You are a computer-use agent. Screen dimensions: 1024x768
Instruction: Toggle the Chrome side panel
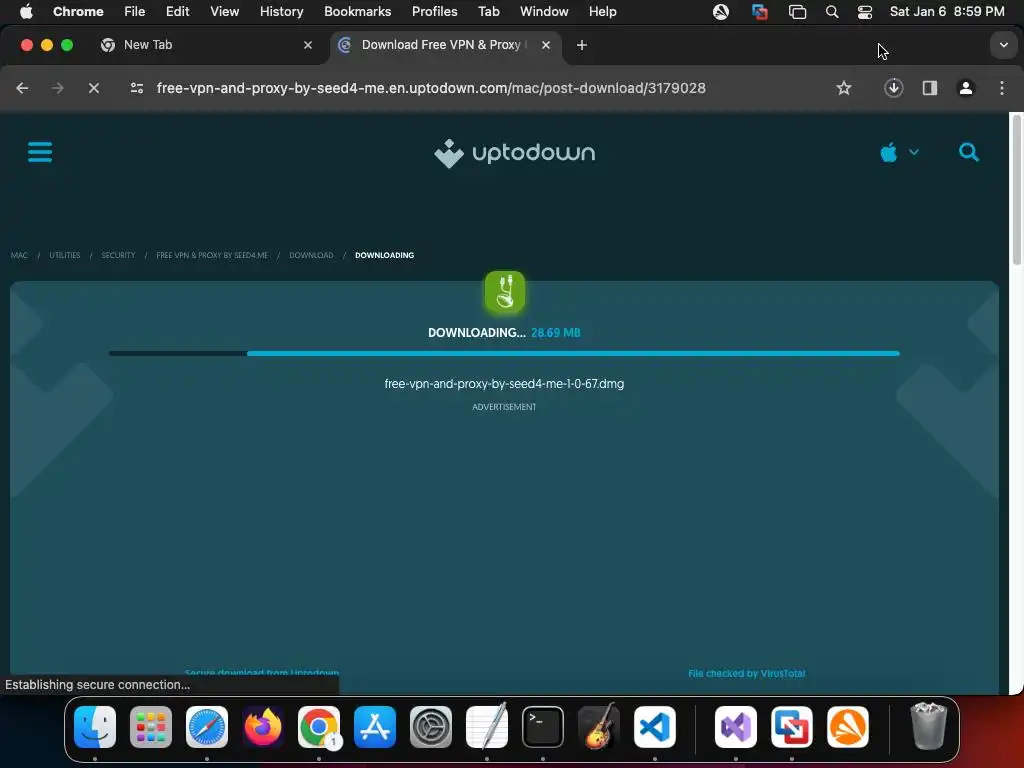click(930, 88)
